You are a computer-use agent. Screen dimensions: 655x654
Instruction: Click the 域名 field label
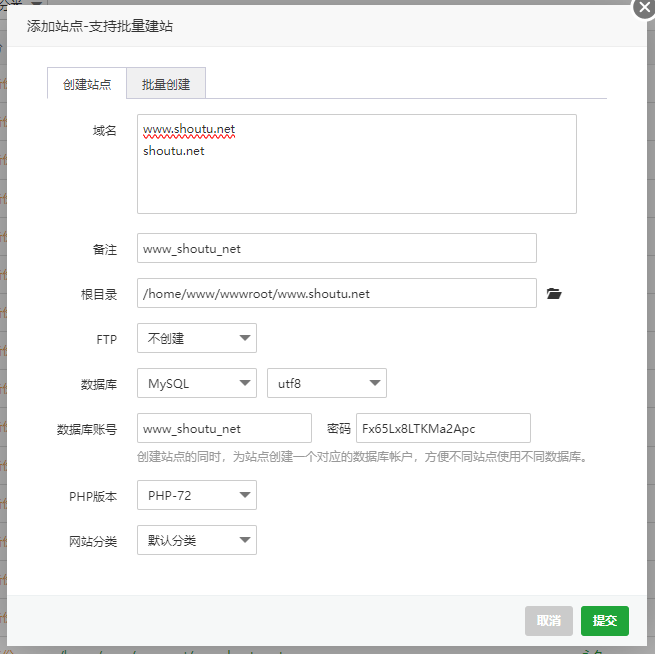(x=104, y=131)
